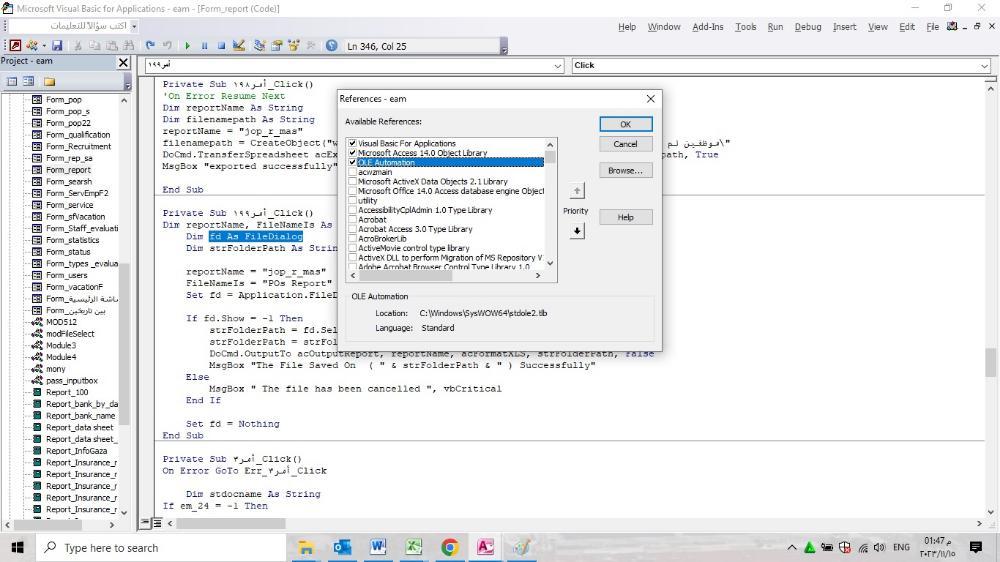Open the Window menu
The image size is (1000, 562).
664,27
